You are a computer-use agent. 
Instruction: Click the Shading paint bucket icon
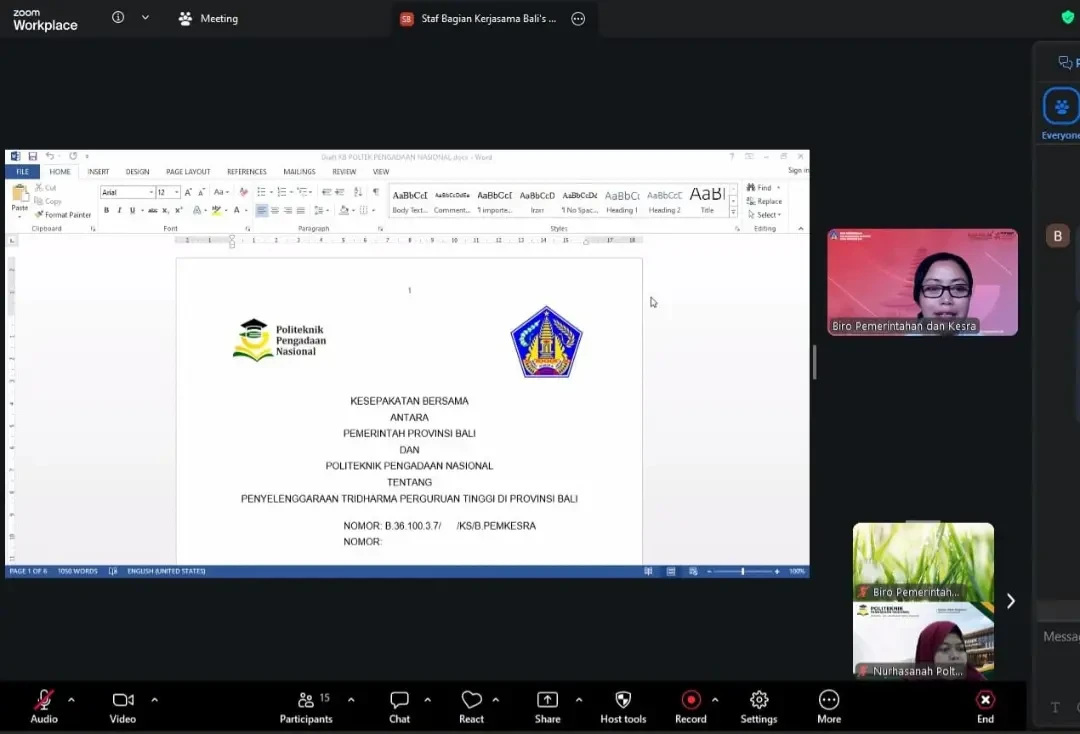coord(343,210)
